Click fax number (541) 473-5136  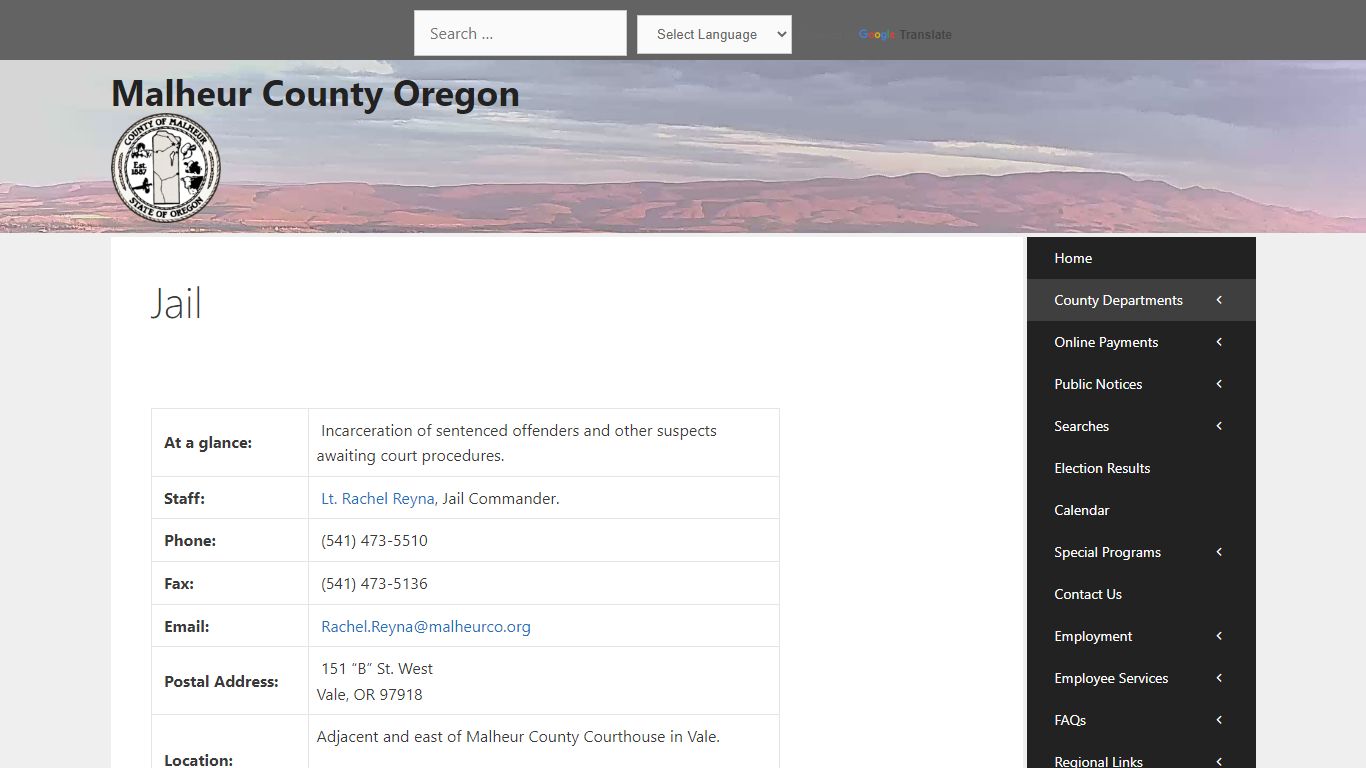(374, 584)
